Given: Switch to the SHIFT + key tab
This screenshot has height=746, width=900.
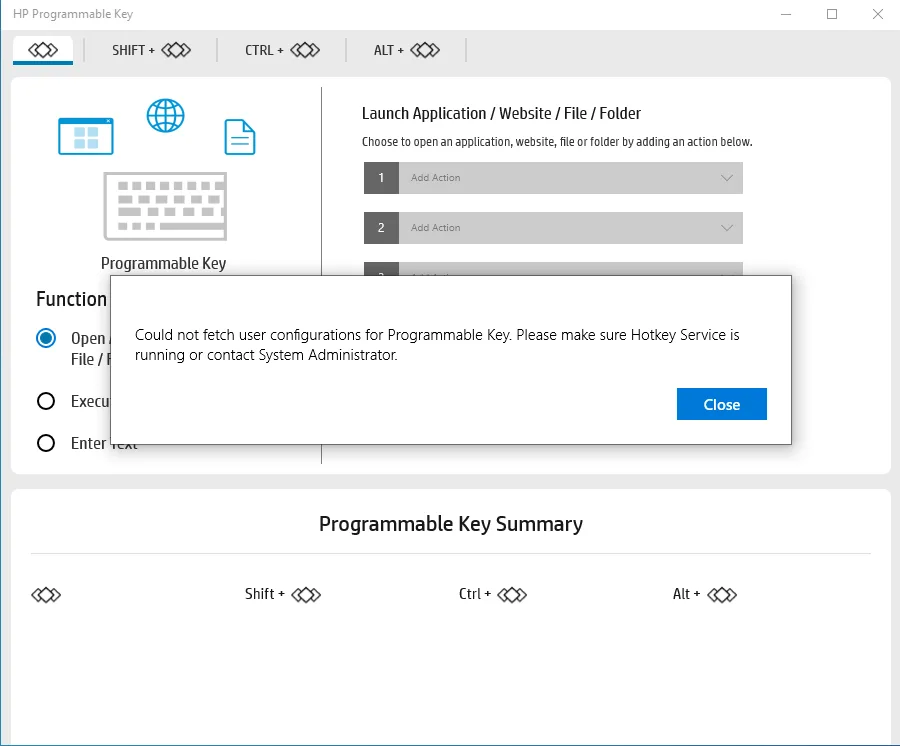Looking at the screenshot, I should [x=151, y=50].
